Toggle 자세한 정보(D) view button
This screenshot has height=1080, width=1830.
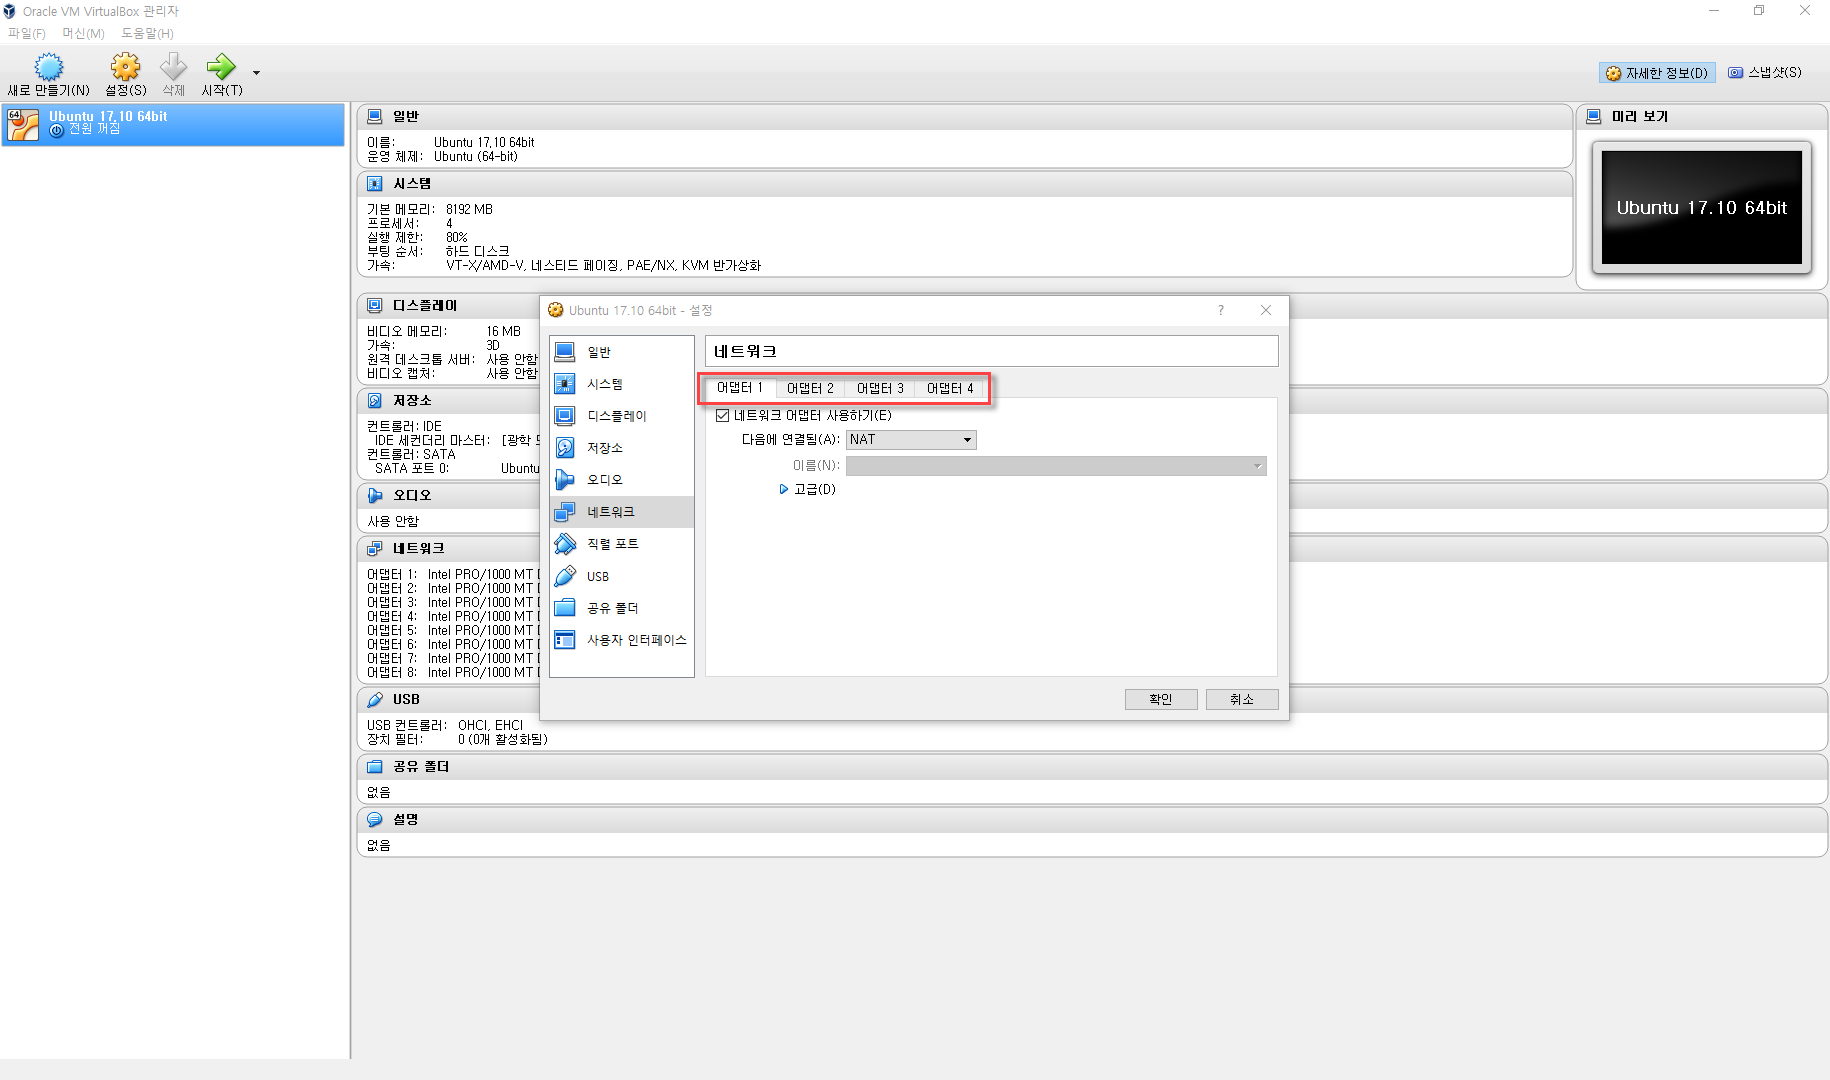click(x=1656, y=72)
